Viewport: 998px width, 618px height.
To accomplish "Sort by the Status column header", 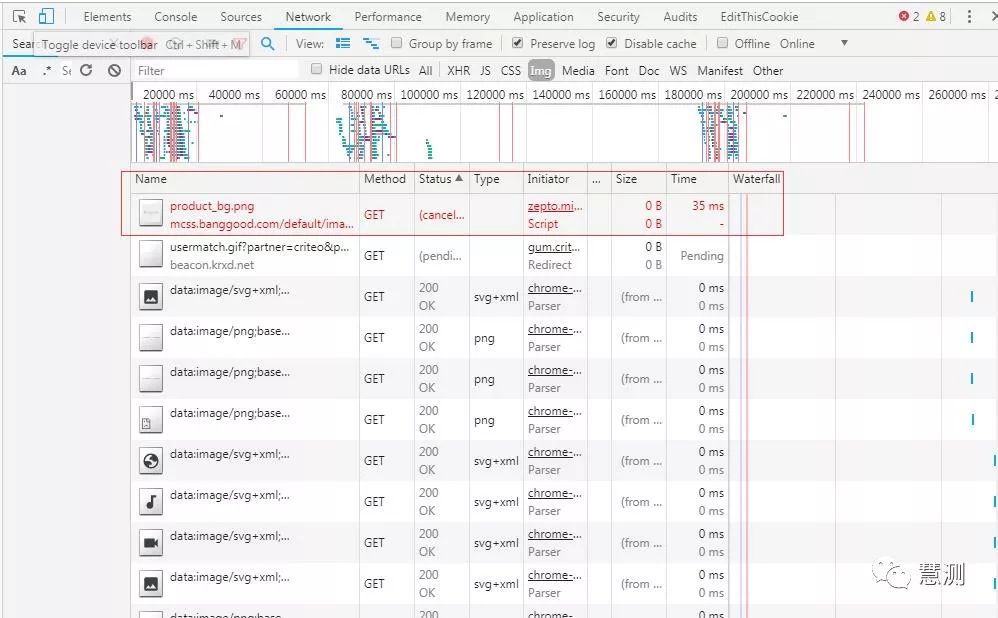I will coord(440,179).
